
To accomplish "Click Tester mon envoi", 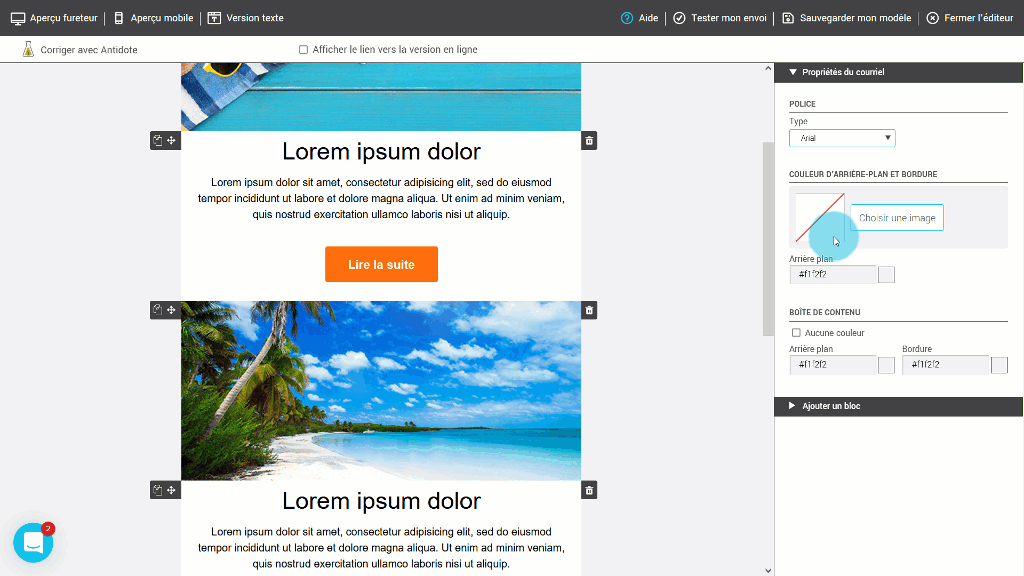I will [719, 18].
